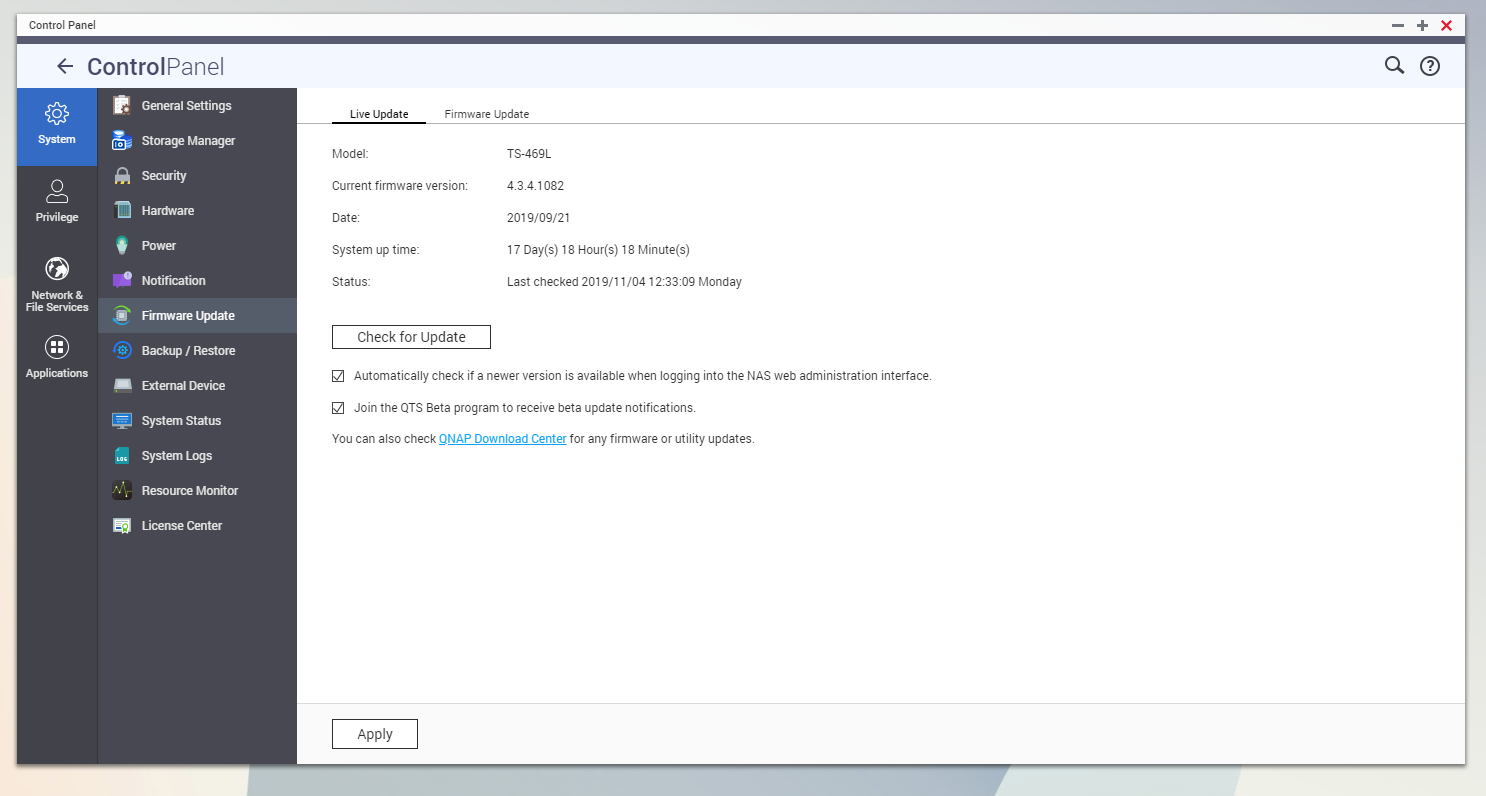The width and height of the screenshot is (1486, 796).
Task: Select Hardware in the sidebar
Action: (x=197, y=210)
